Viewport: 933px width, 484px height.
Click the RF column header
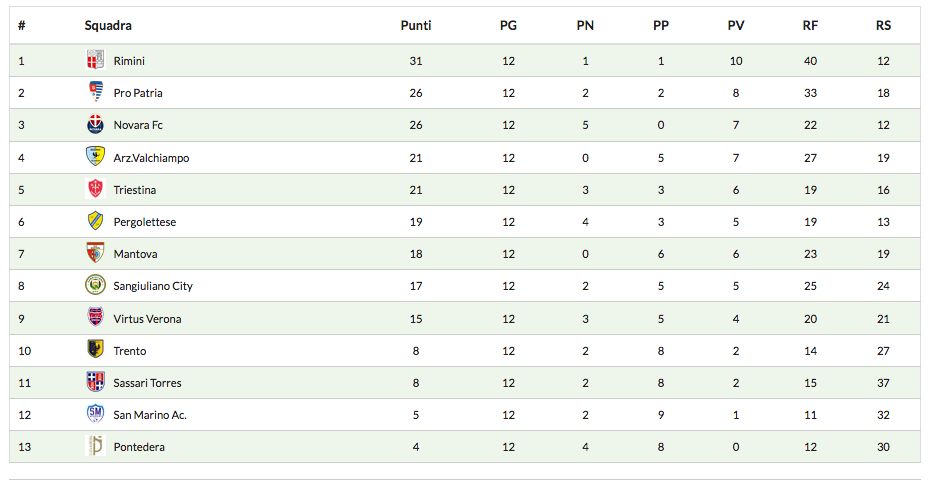[x=810, y=25]
